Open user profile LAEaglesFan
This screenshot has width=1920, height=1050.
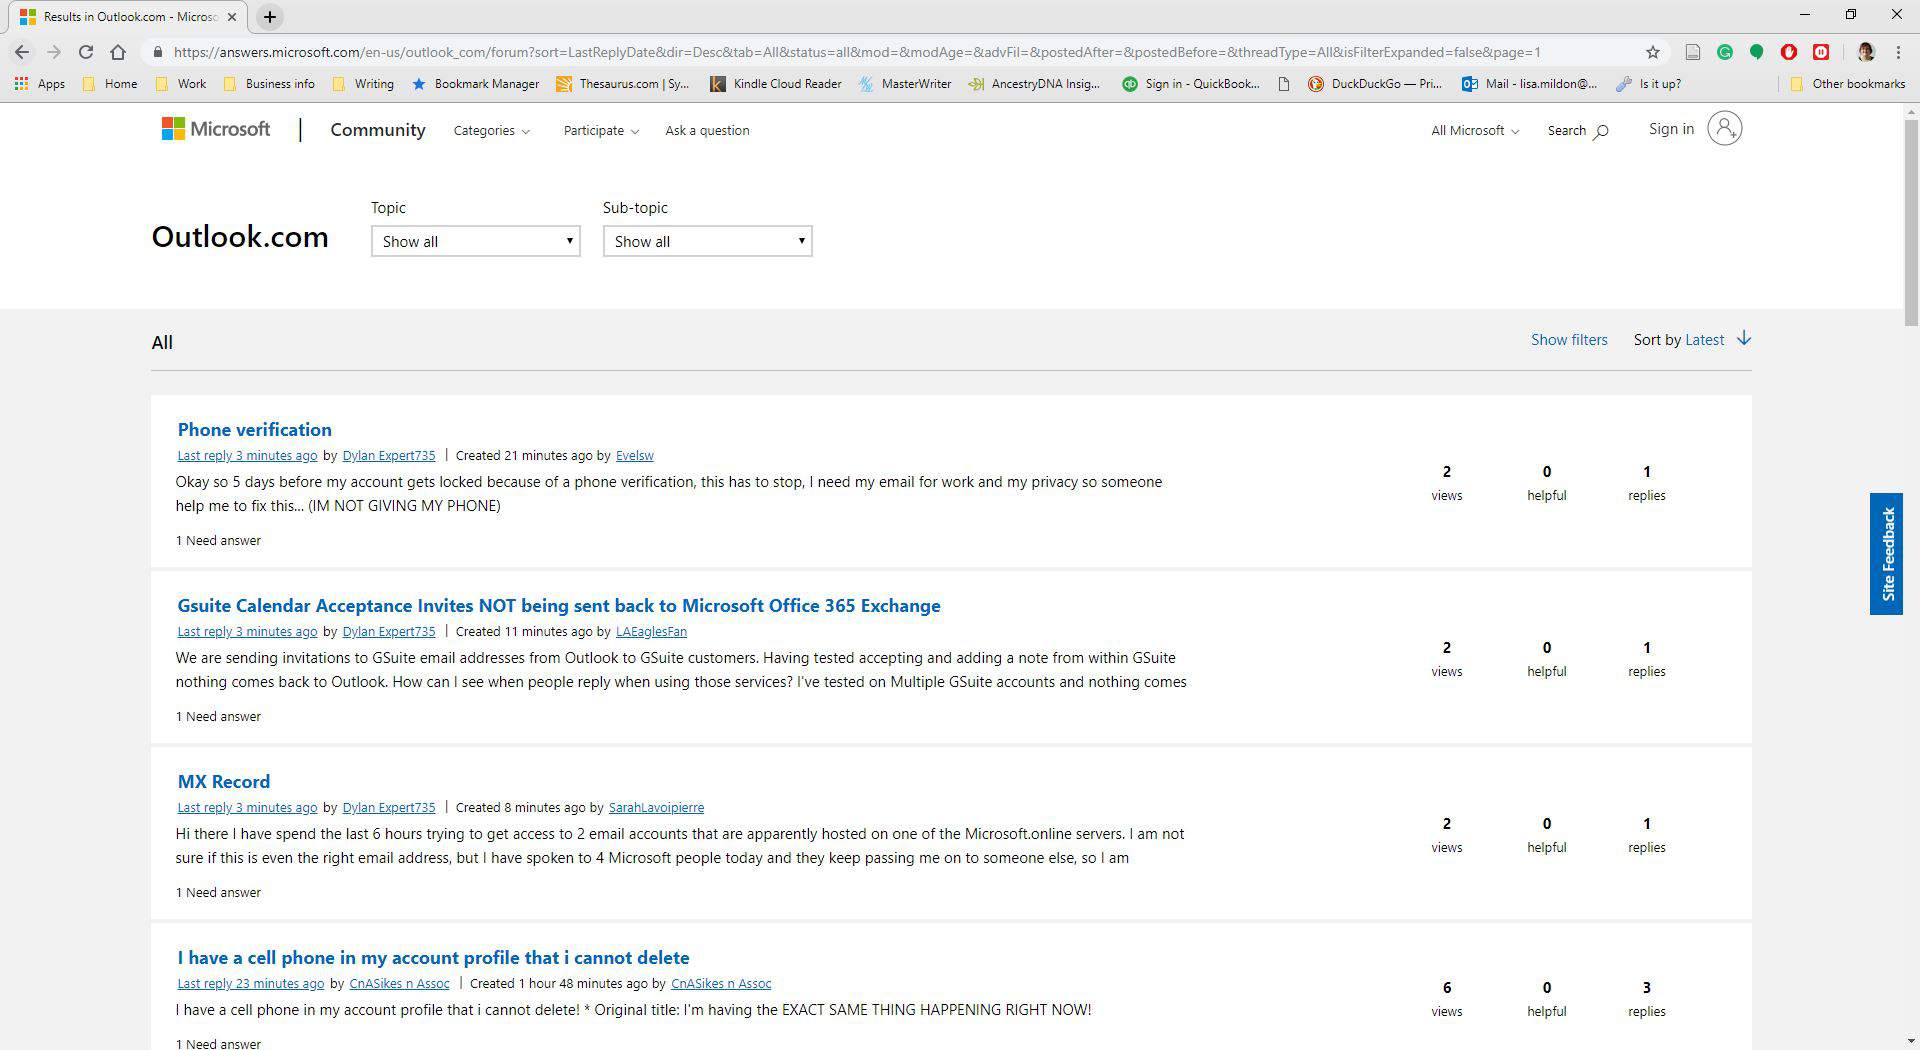pyautogui.click(x=651, y=632)
